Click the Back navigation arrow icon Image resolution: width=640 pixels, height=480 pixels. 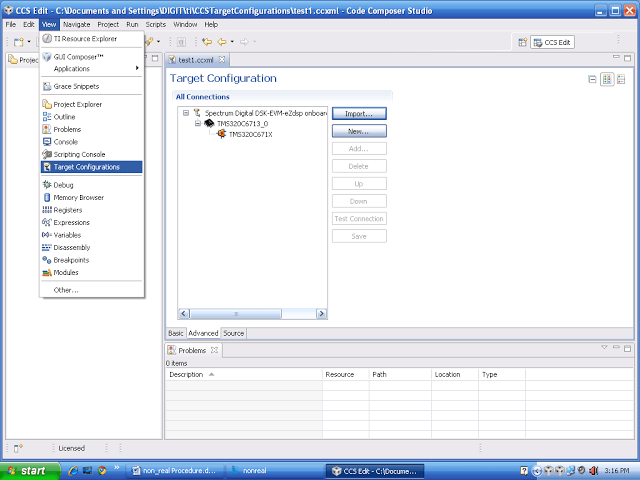(222, 42)
